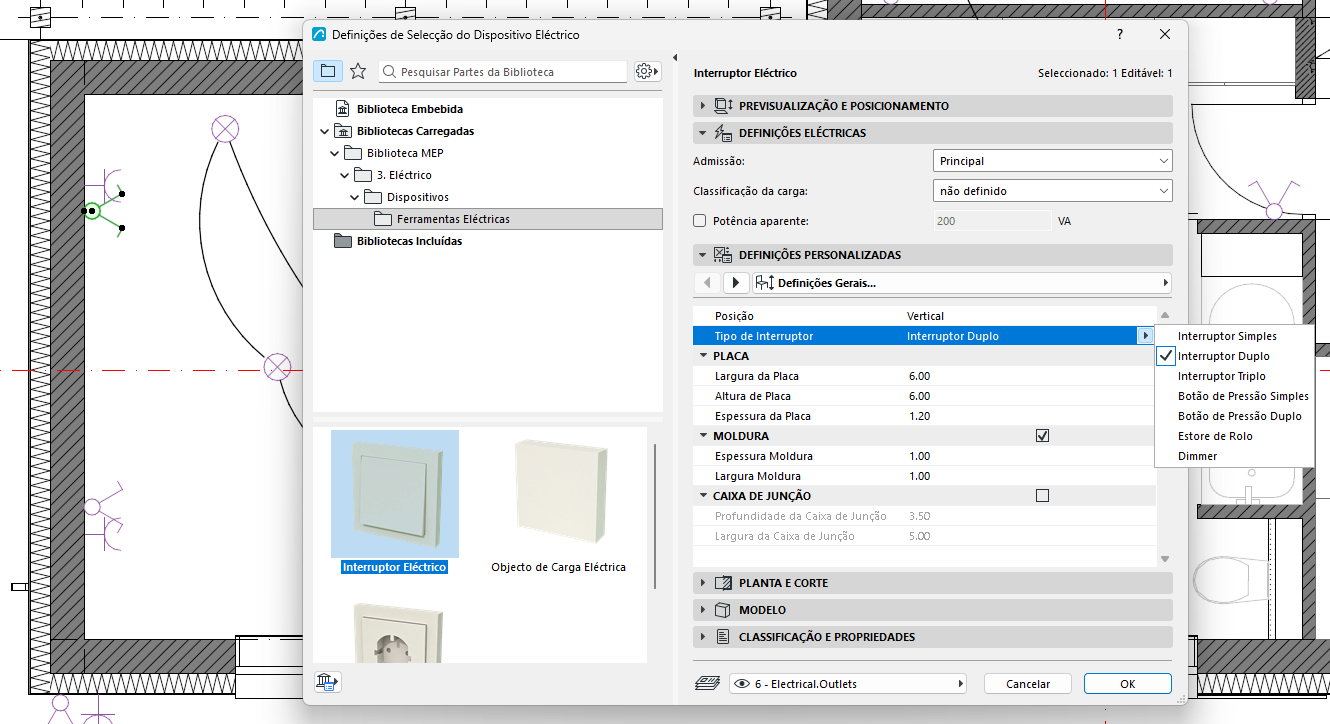Click the Pesquisar Partes da Biblioteca search field
Image resolution: width=1330 pixels, height=724 pixels.
coord(504,72)
